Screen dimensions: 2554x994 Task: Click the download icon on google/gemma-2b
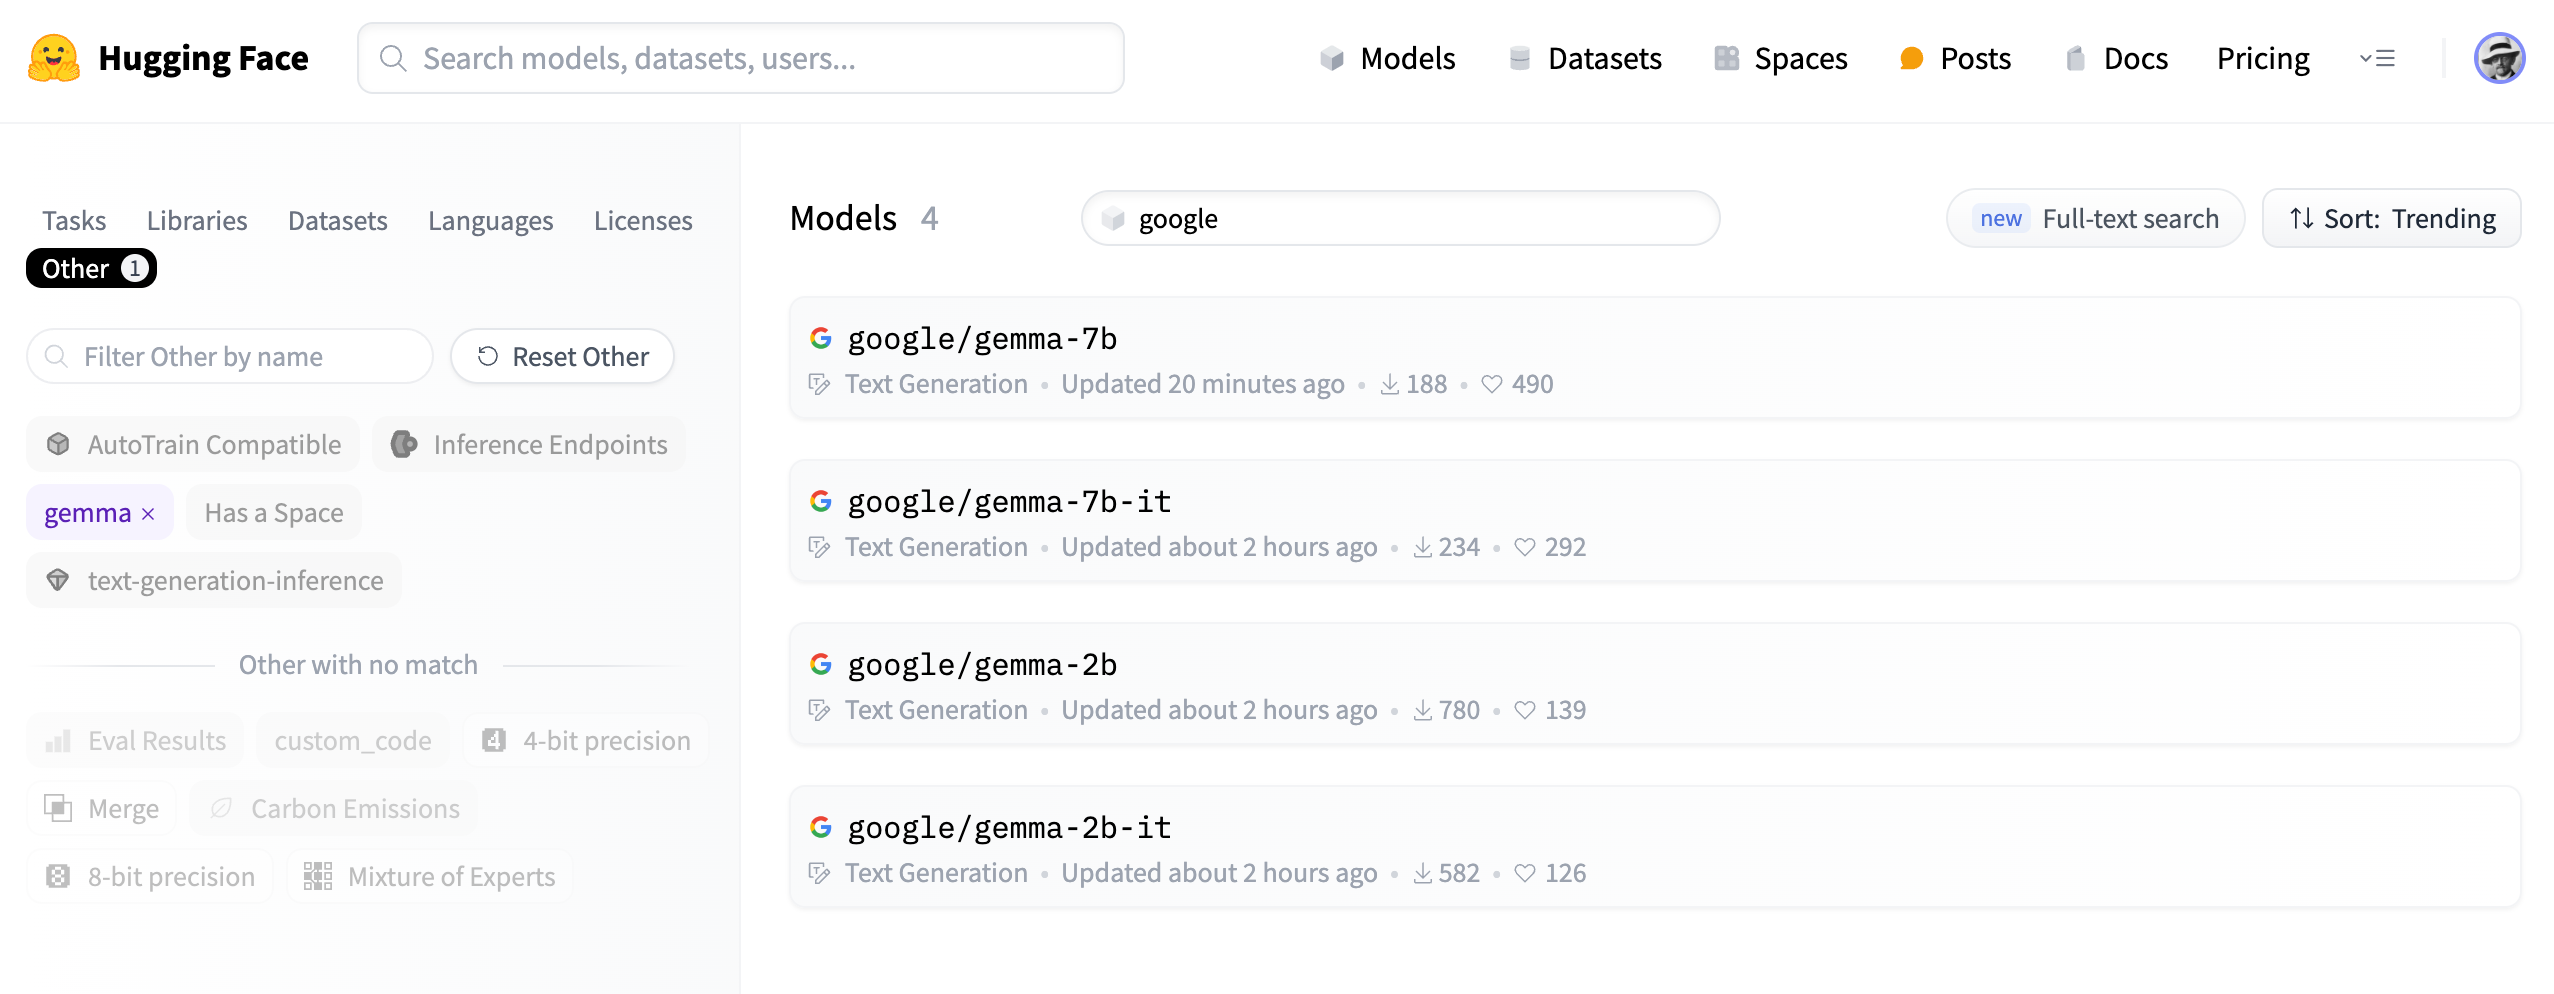coord(1422,710)
